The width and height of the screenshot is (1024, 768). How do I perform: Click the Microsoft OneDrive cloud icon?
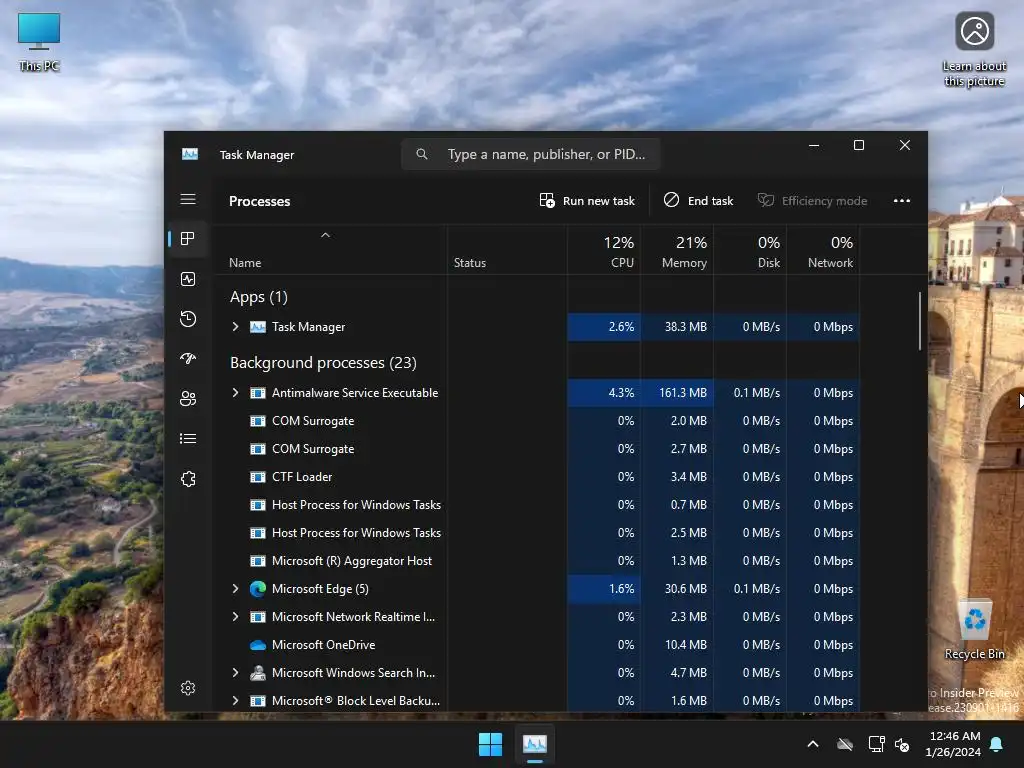coord(258,645)
